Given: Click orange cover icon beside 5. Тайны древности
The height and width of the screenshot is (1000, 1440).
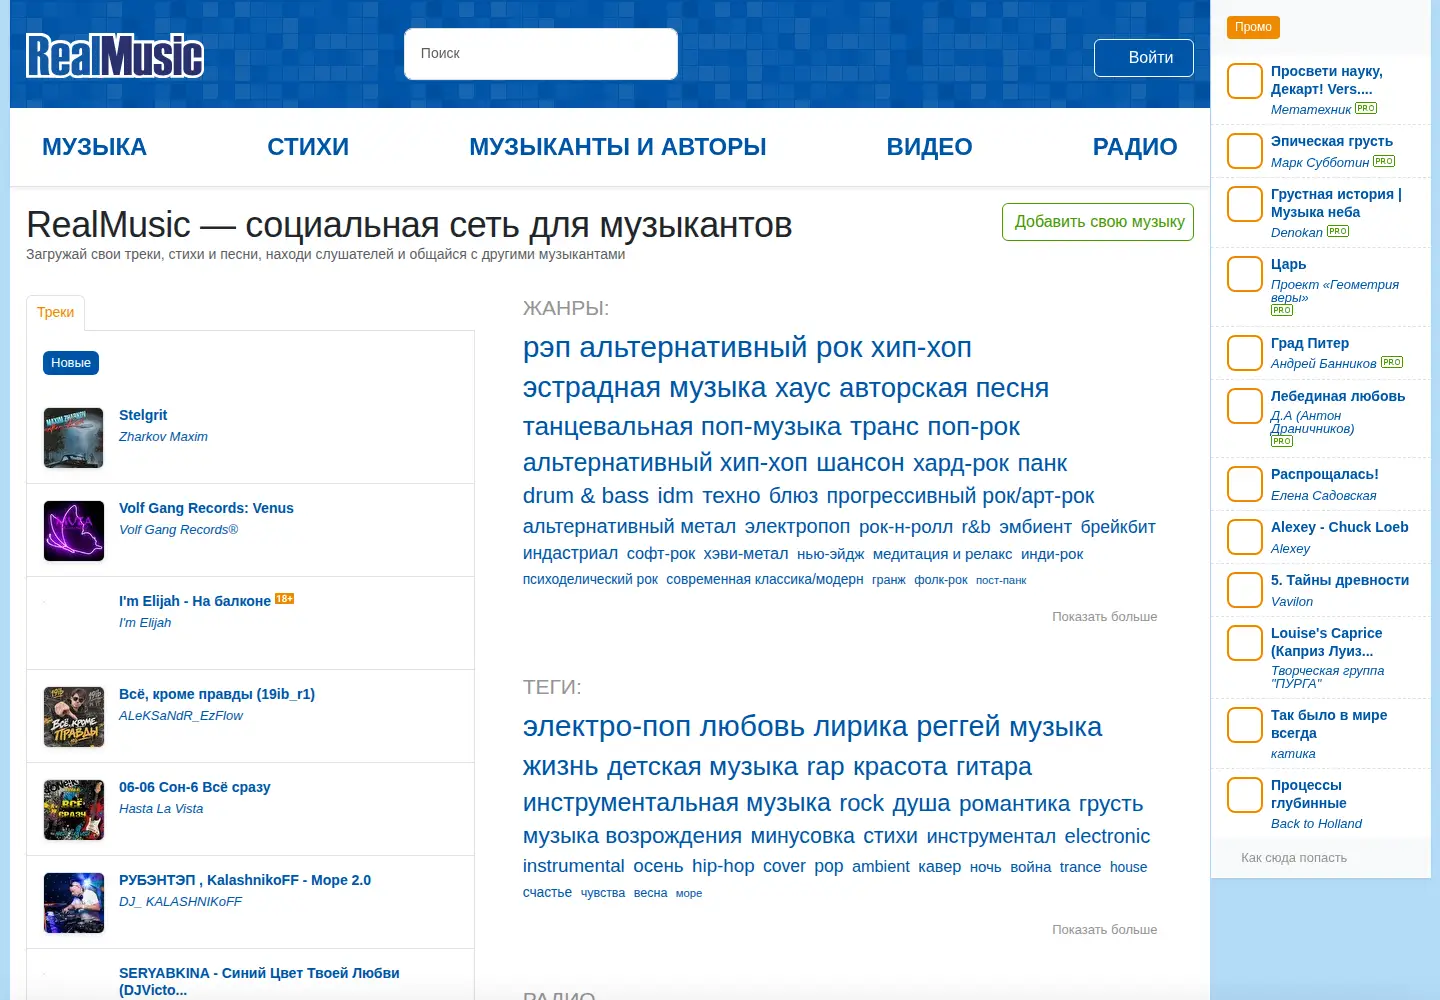Looking at the screenshot, I should click(1245, 590).
